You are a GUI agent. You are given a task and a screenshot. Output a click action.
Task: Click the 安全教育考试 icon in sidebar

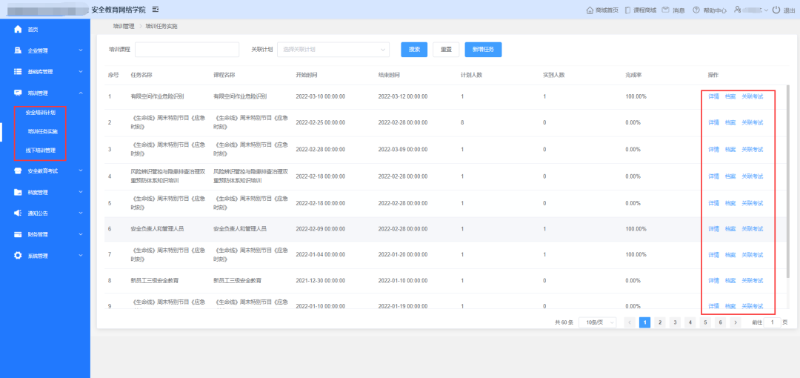pos(18,171)
